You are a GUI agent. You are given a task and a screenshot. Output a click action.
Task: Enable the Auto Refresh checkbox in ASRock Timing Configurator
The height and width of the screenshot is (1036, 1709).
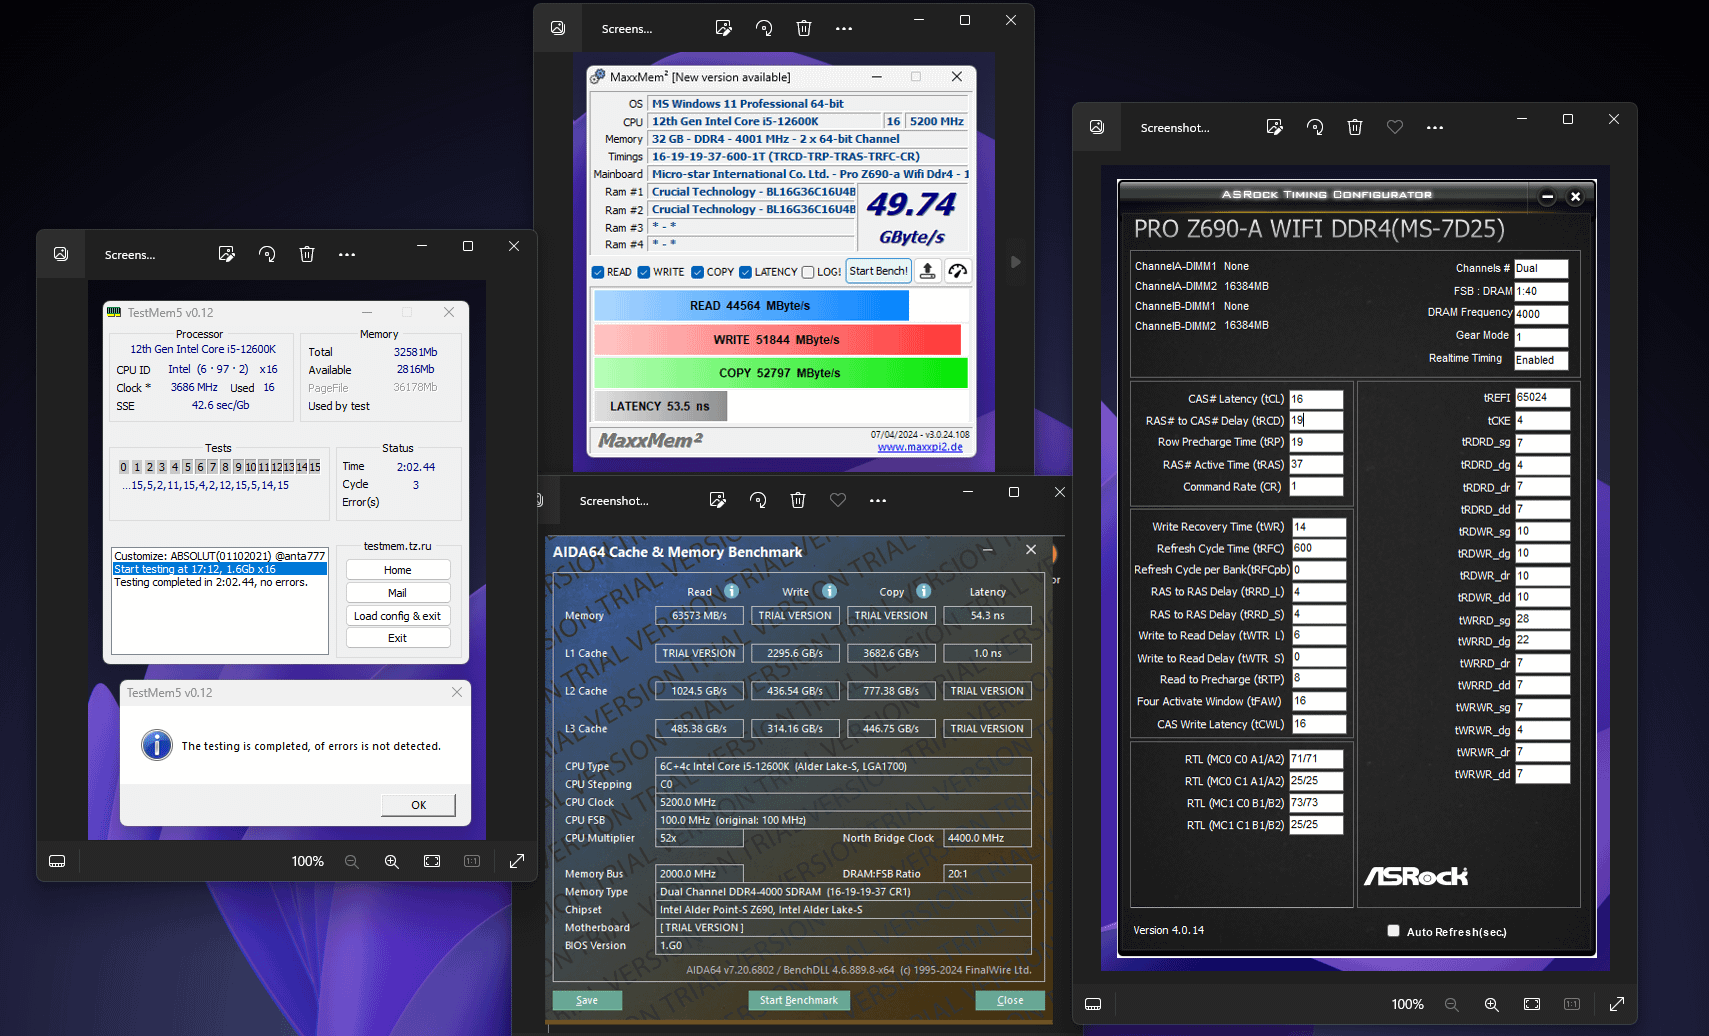(x=1393, y=931)
